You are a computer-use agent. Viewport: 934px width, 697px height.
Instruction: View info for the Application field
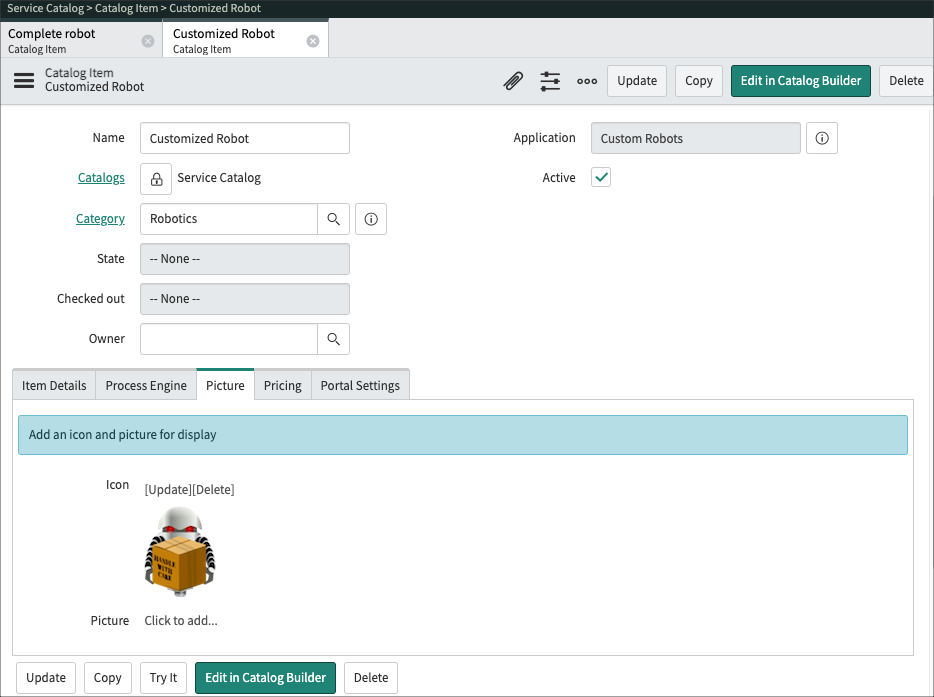tap(821, 138)
